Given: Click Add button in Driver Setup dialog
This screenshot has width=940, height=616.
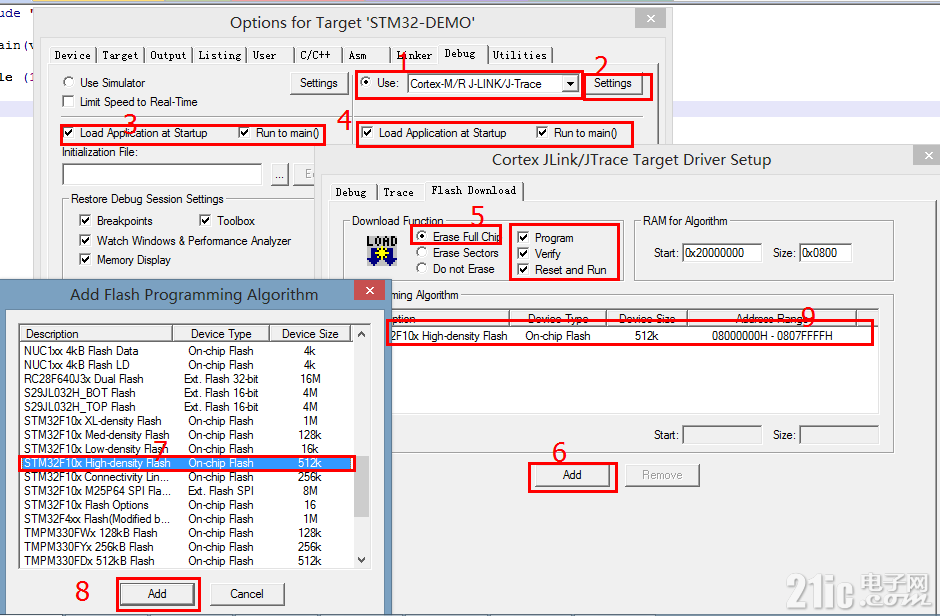Looking at the screenshot, I should click(x=572, y=475).
